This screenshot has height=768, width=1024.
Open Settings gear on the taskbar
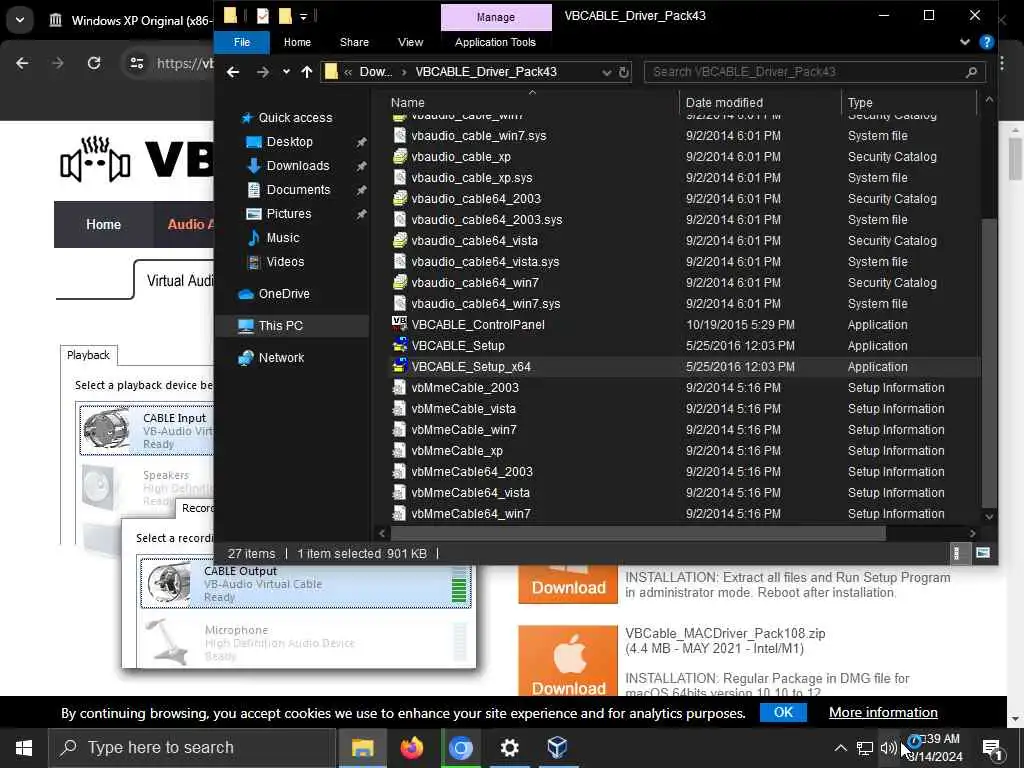click(x=509, y=747)
